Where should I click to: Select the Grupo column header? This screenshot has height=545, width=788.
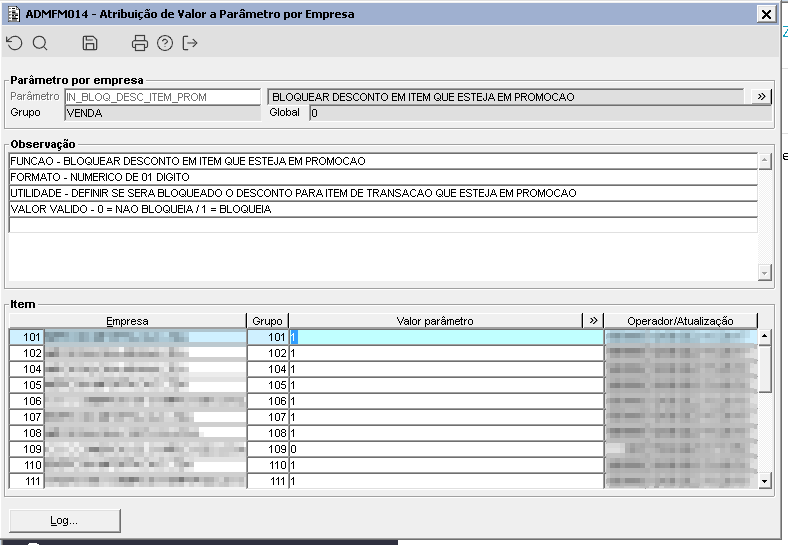point(267,321)
